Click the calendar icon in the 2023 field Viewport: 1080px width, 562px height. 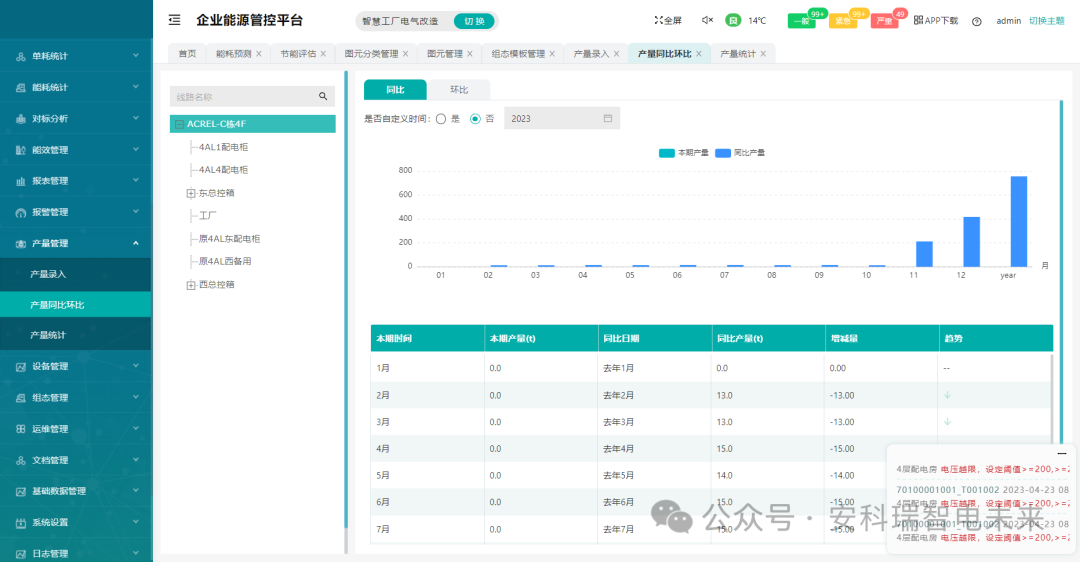tap(608, 118)
